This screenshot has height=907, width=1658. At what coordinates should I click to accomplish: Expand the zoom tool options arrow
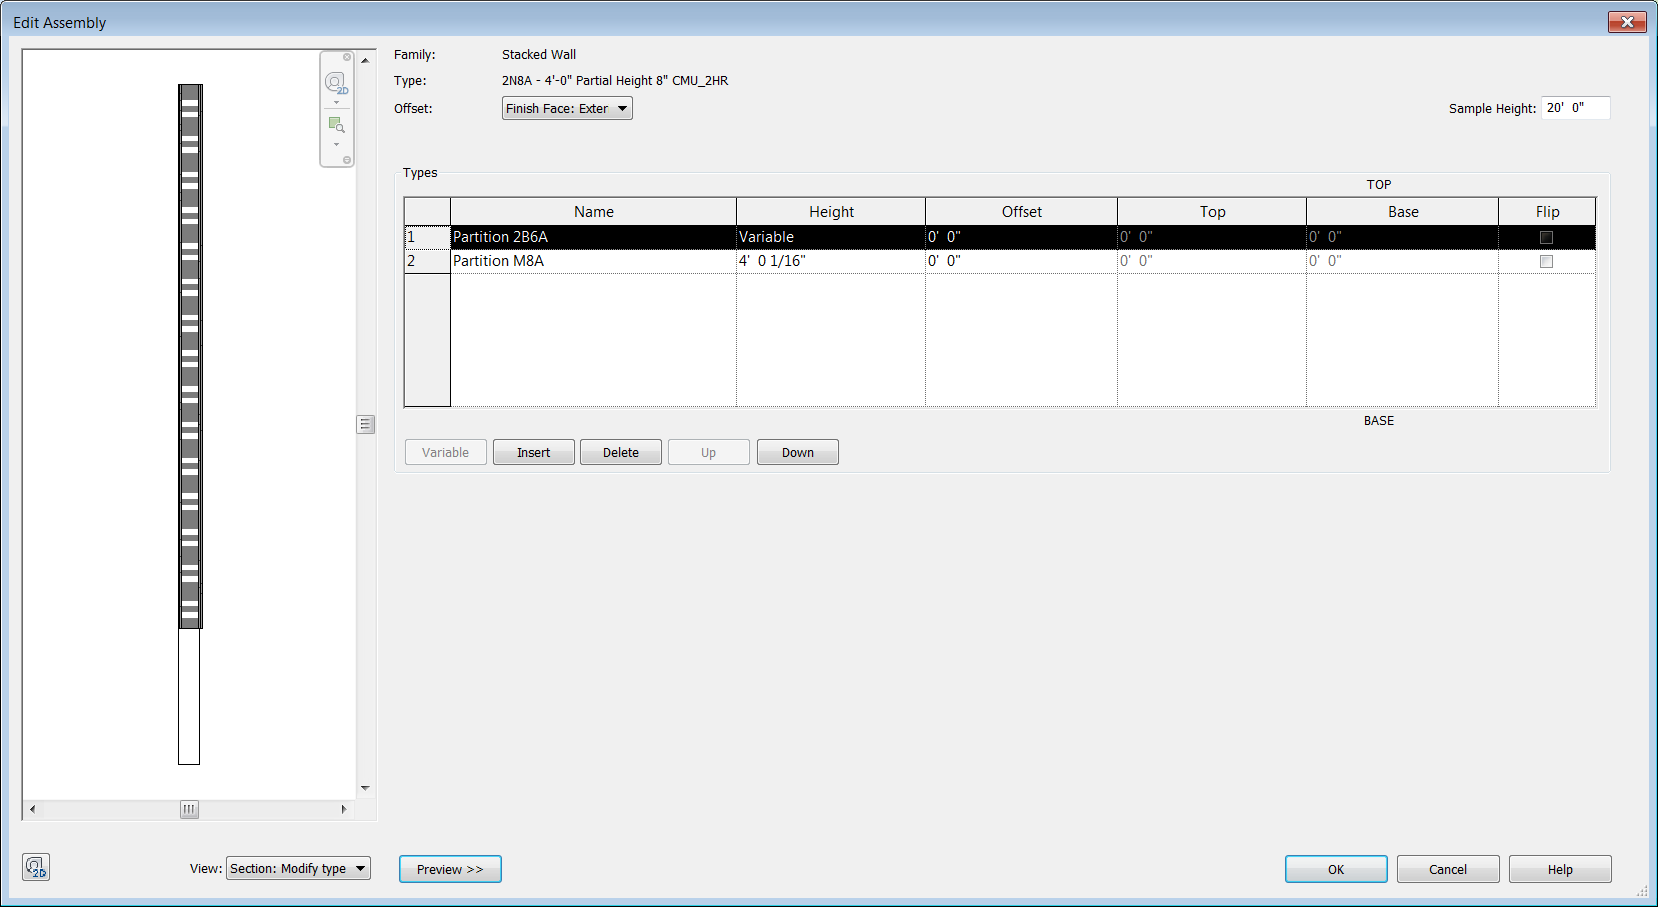coord(336,144)
